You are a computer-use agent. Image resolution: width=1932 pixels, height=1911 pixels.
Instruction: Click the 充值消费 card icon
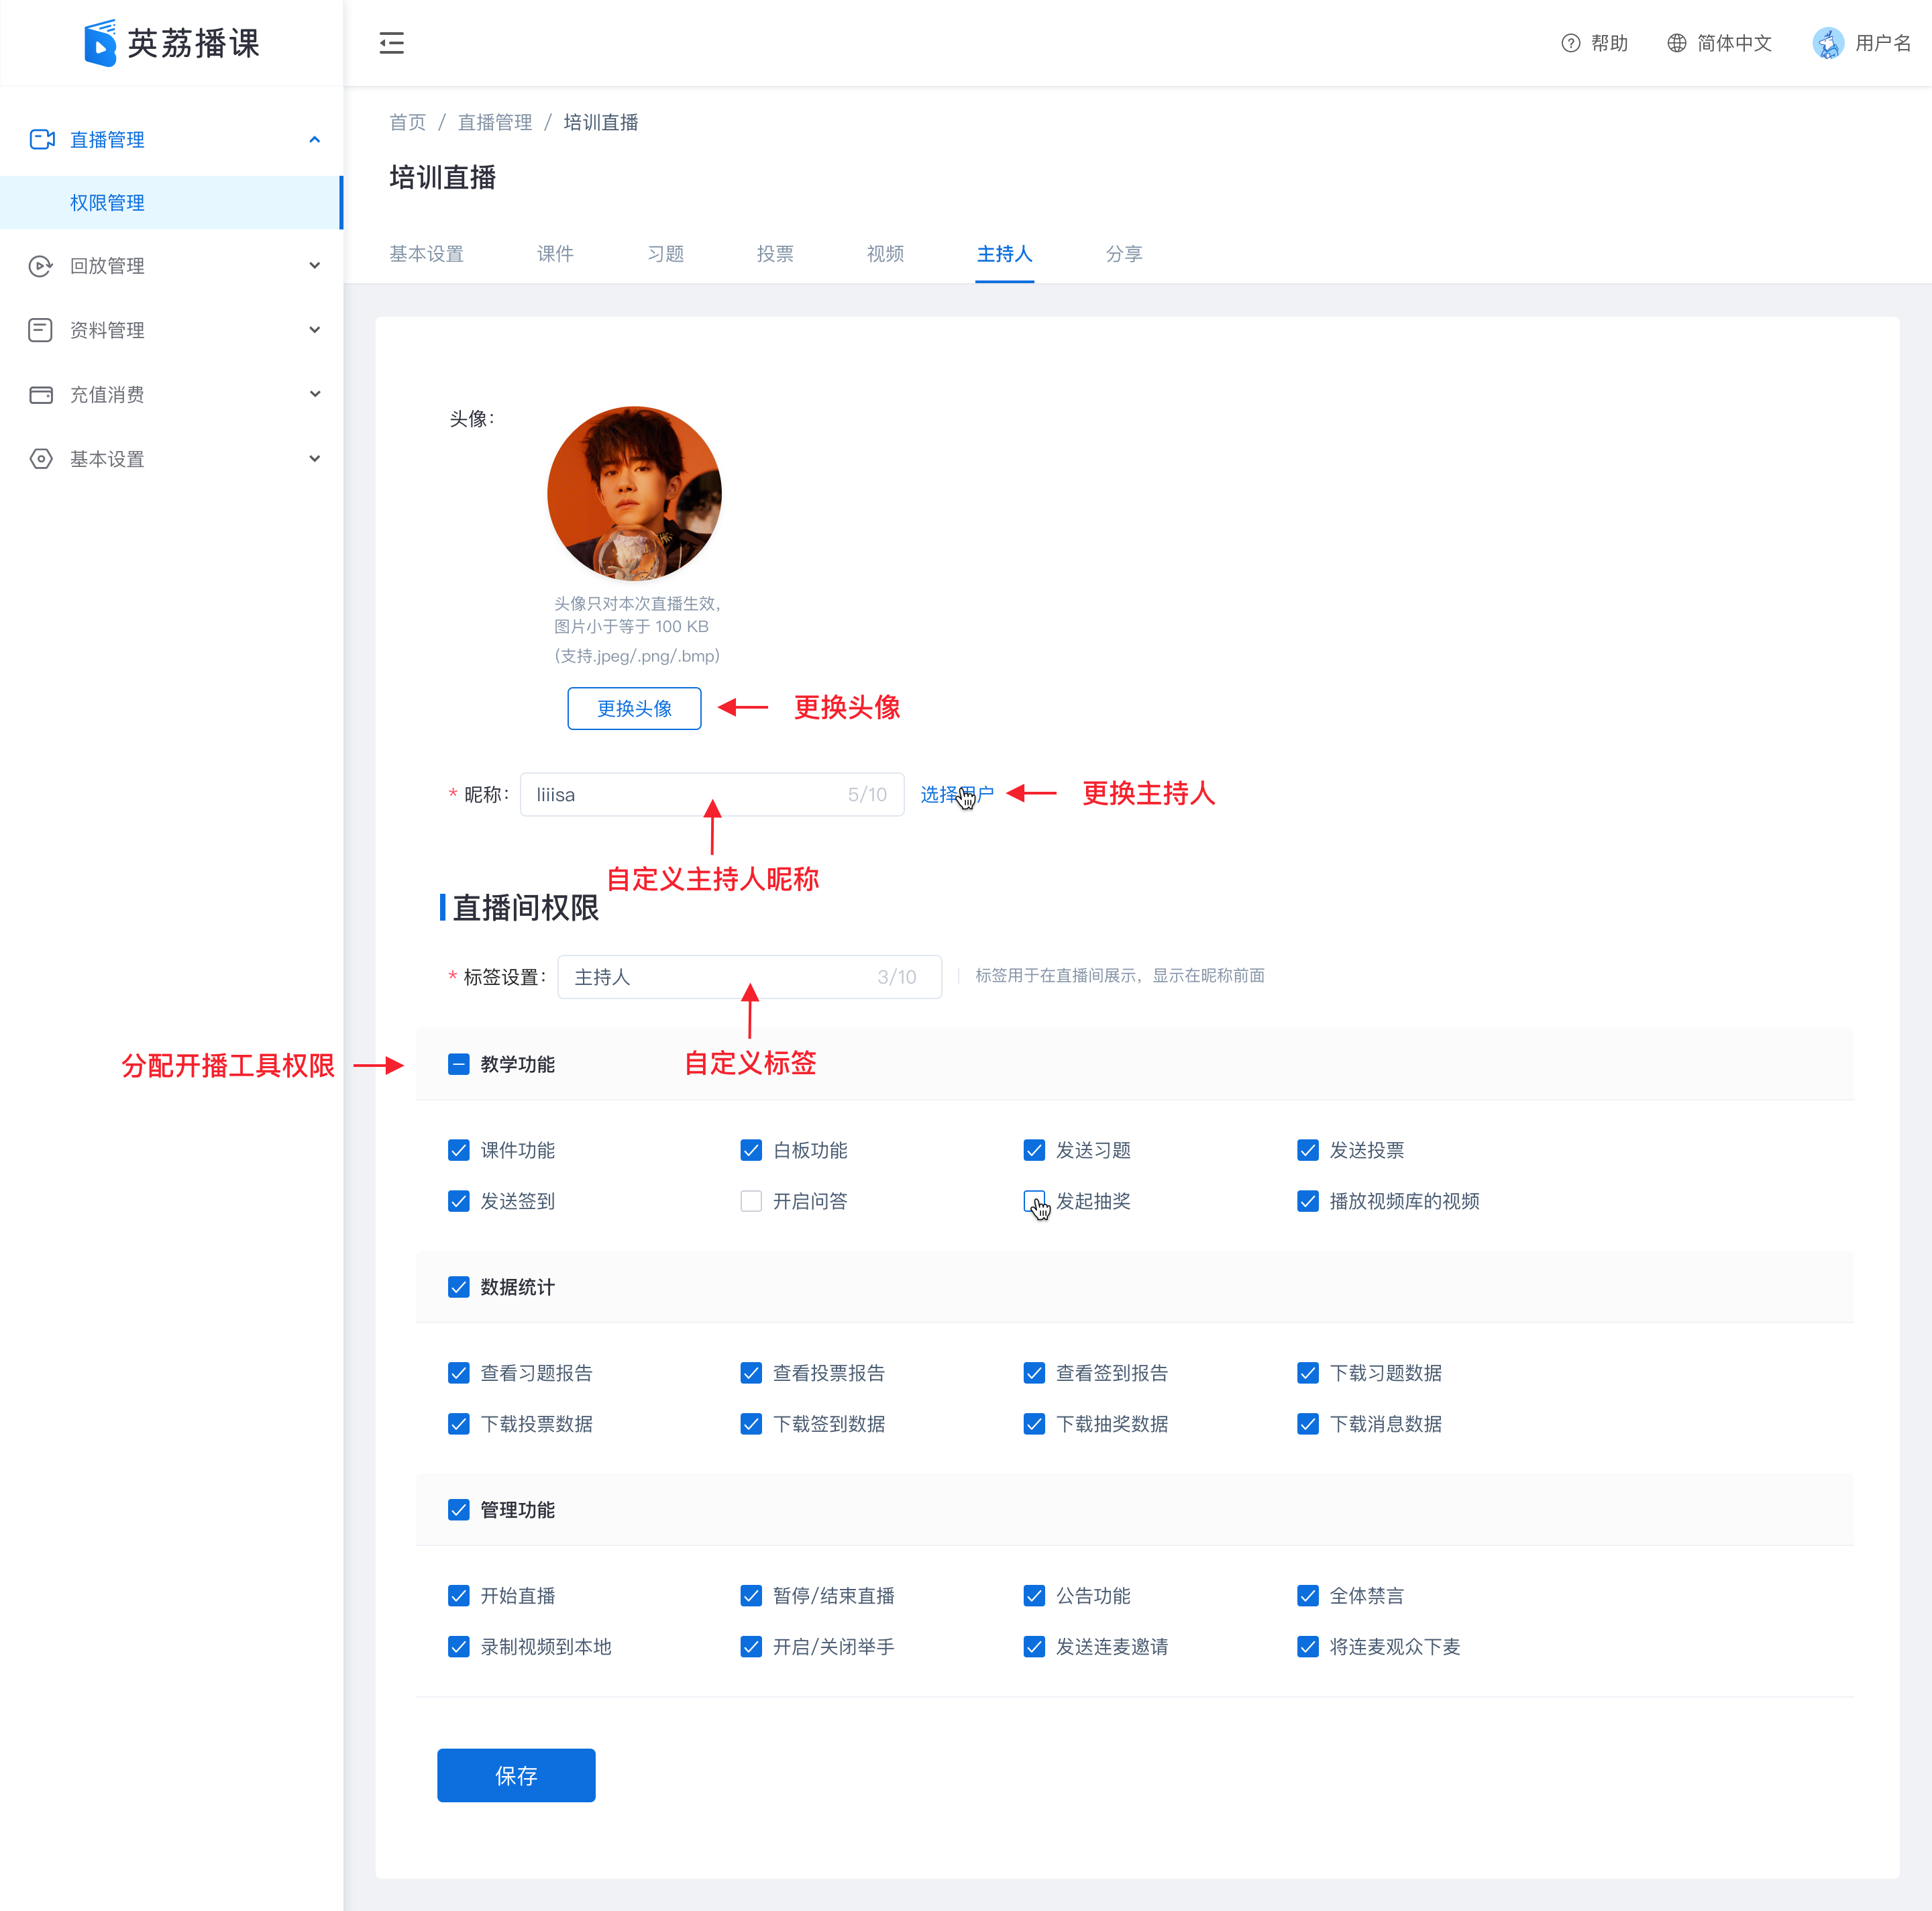[41, 395]
